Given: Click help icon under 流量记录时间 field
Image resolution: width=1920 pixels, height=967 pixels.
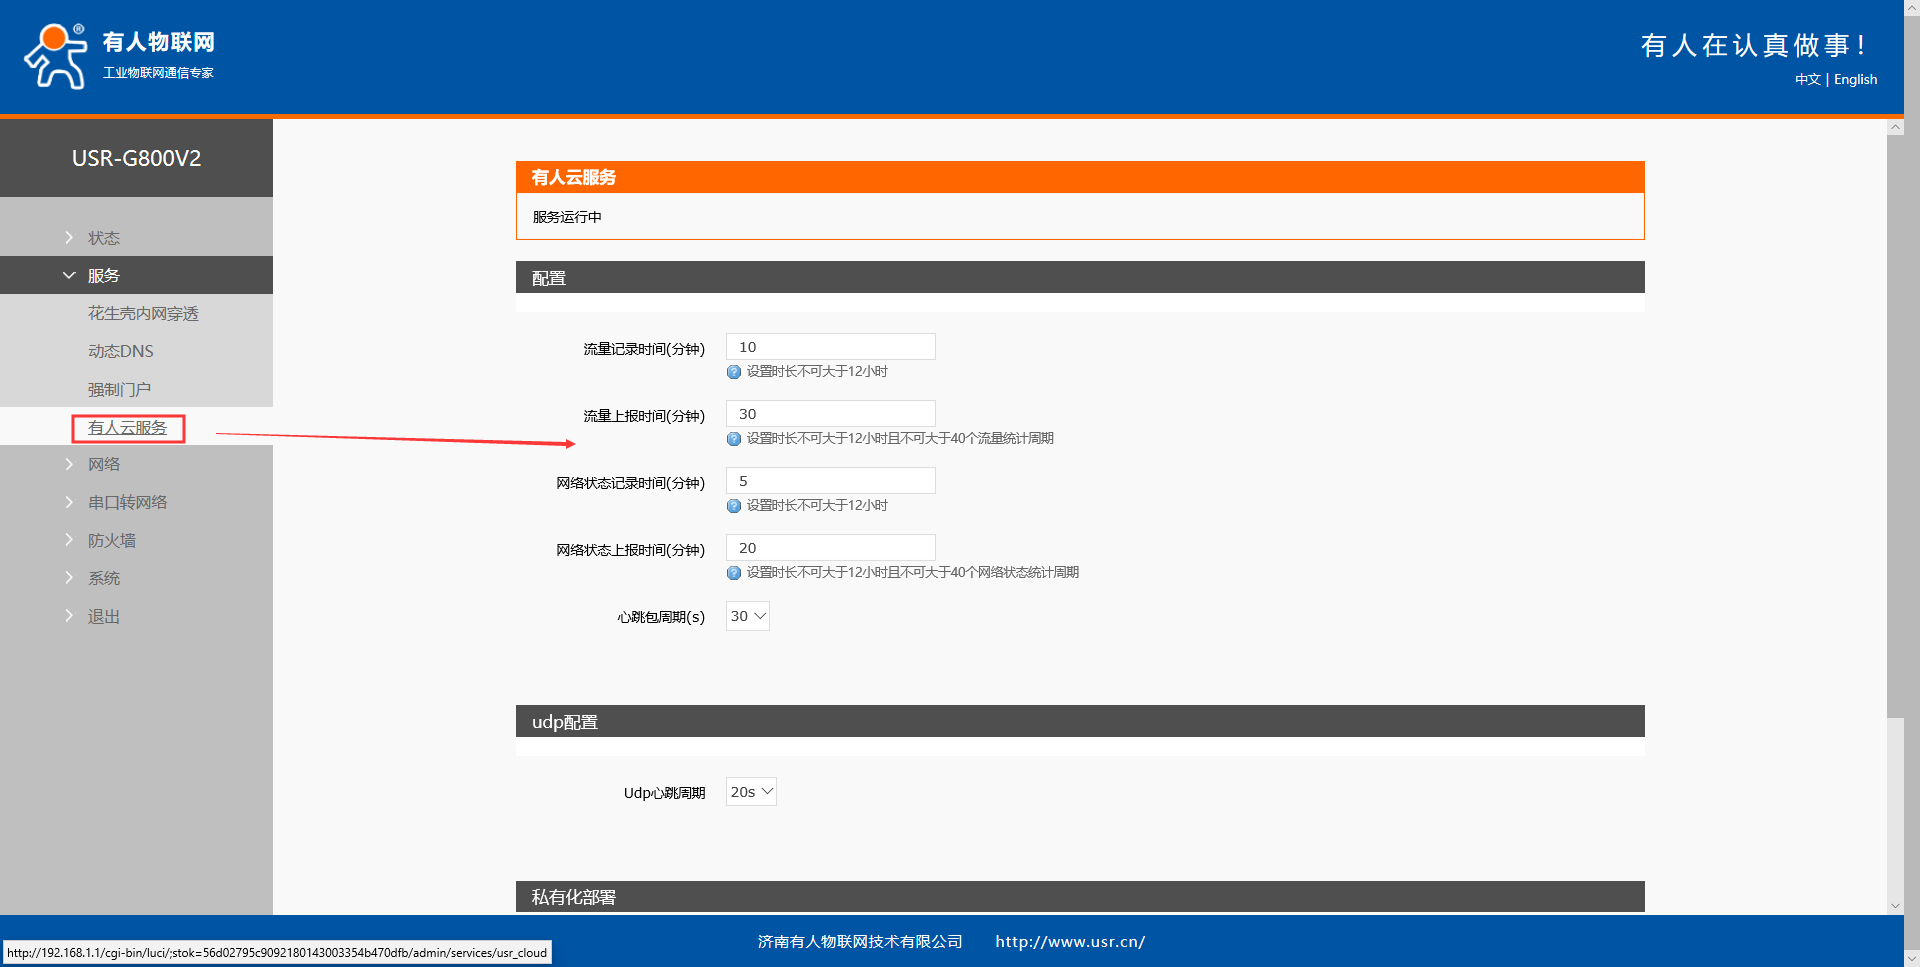Looking at the screenshot, I should click(x=734, y=372).
